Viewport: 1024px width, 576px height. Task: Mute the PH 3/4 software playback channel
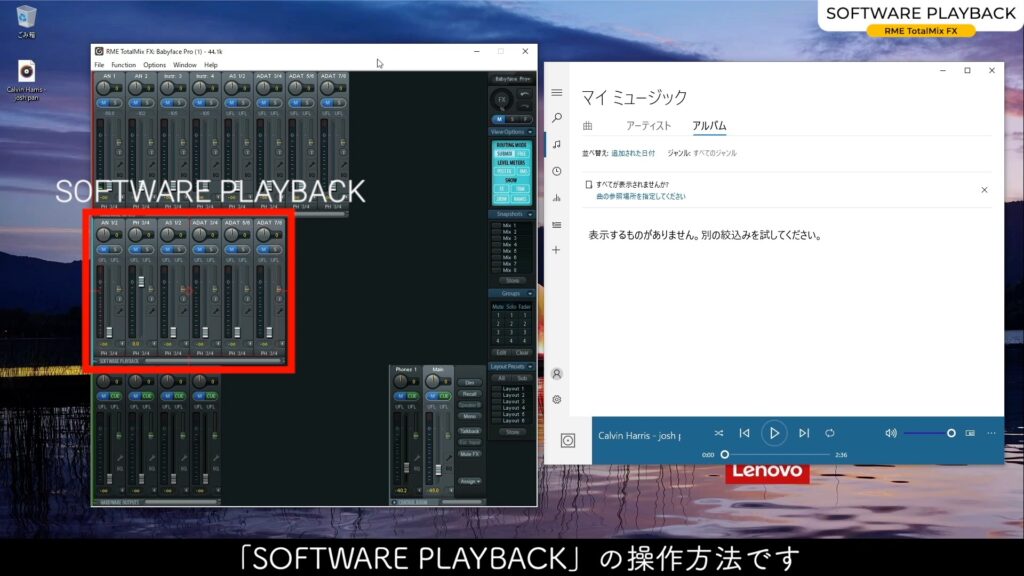[x=135, y=249]
